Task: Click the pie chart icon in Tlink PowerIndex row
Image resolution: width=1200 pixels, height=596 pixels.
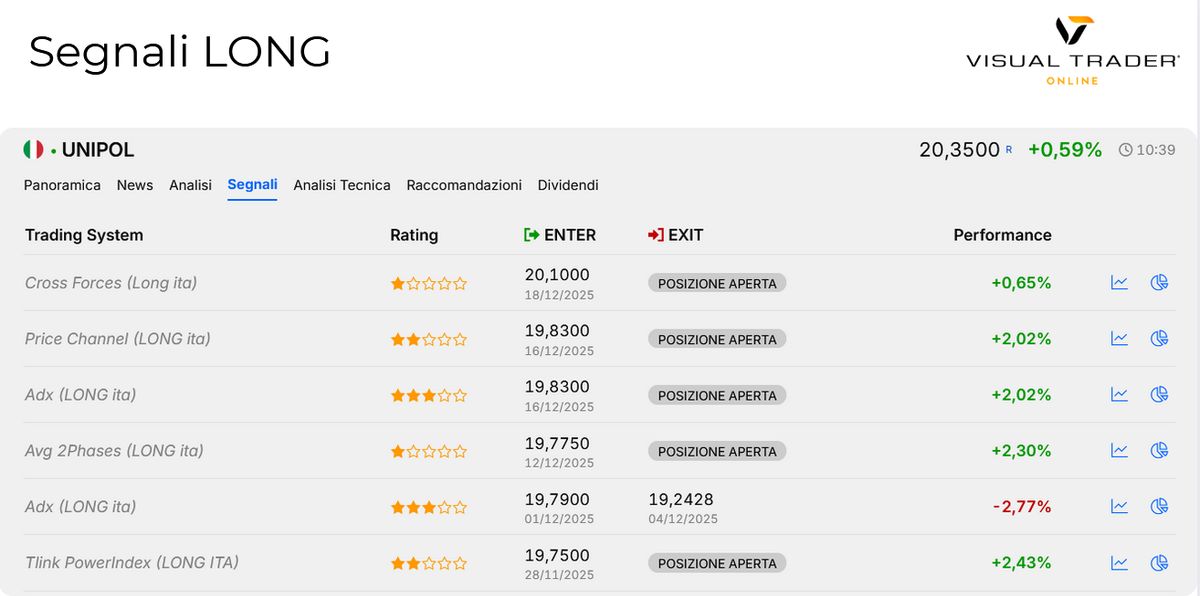Action: pyautogui.click(x=1159, y=562)
